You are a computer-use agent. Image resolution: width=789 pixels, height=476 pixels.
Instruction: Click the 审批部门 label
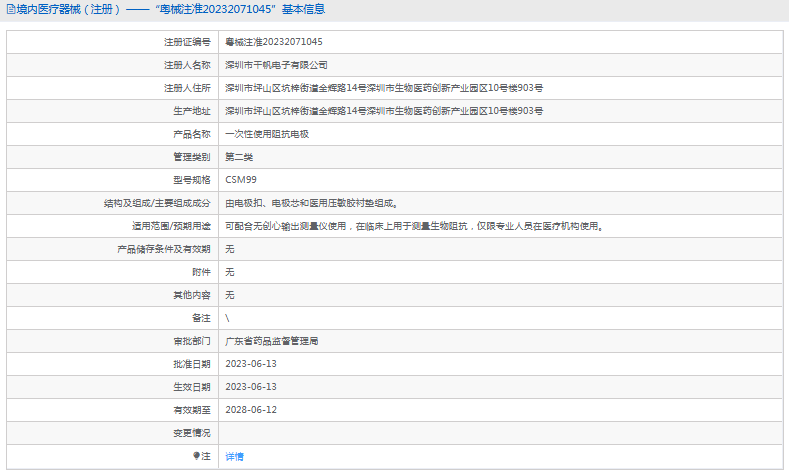click(192, 341)
